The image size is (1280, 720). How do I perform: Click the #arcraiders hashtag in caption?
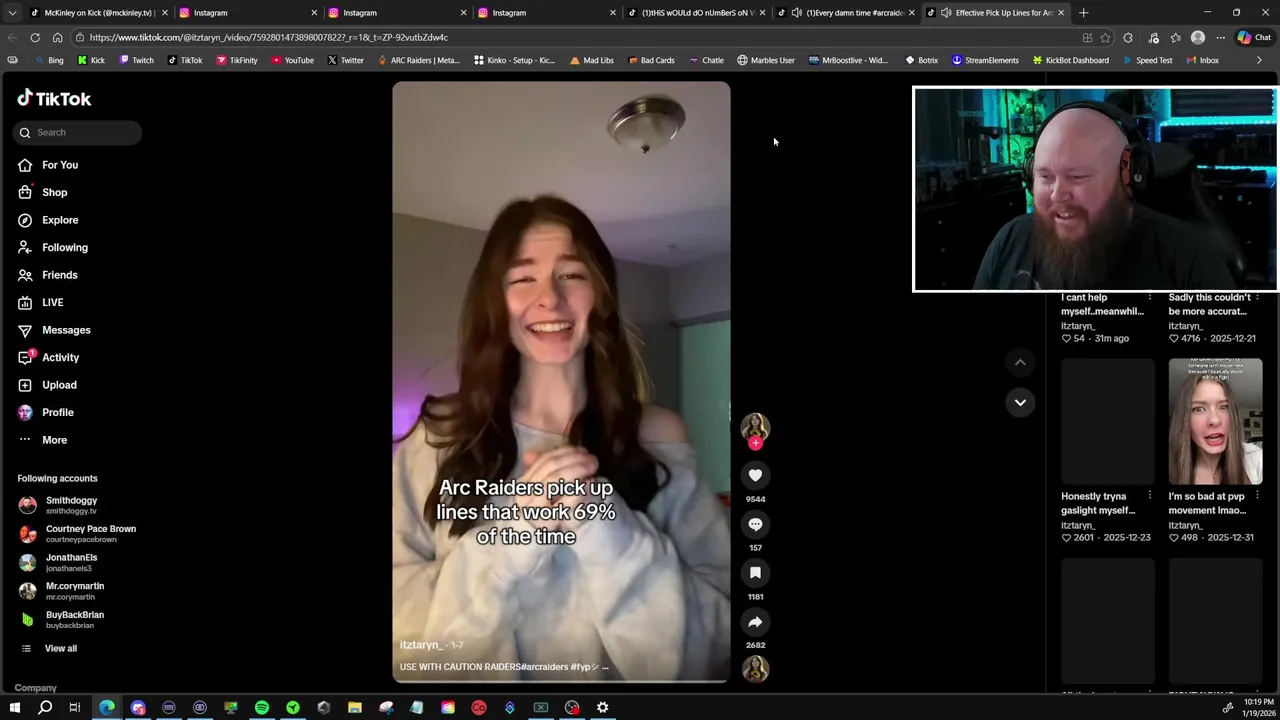546,667
